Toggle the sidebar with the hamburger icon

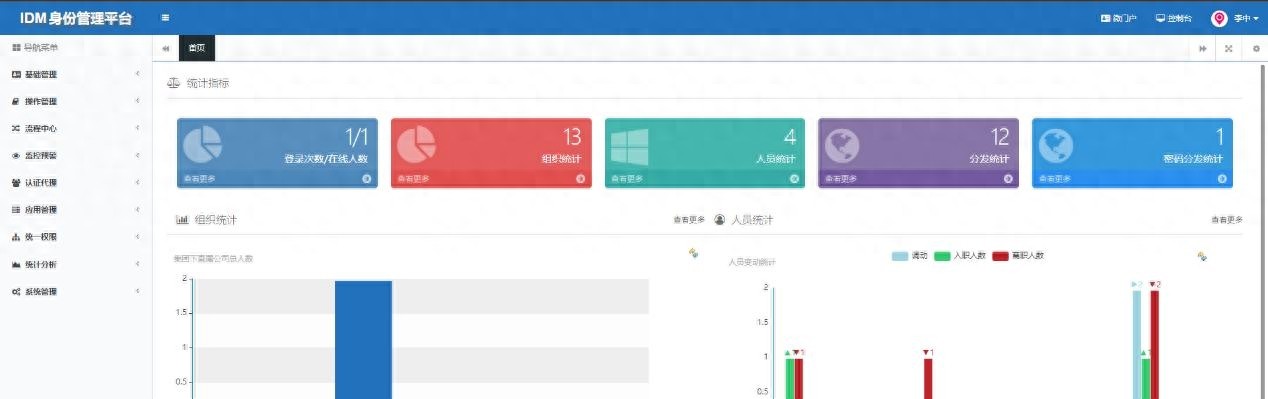(165, 18)
